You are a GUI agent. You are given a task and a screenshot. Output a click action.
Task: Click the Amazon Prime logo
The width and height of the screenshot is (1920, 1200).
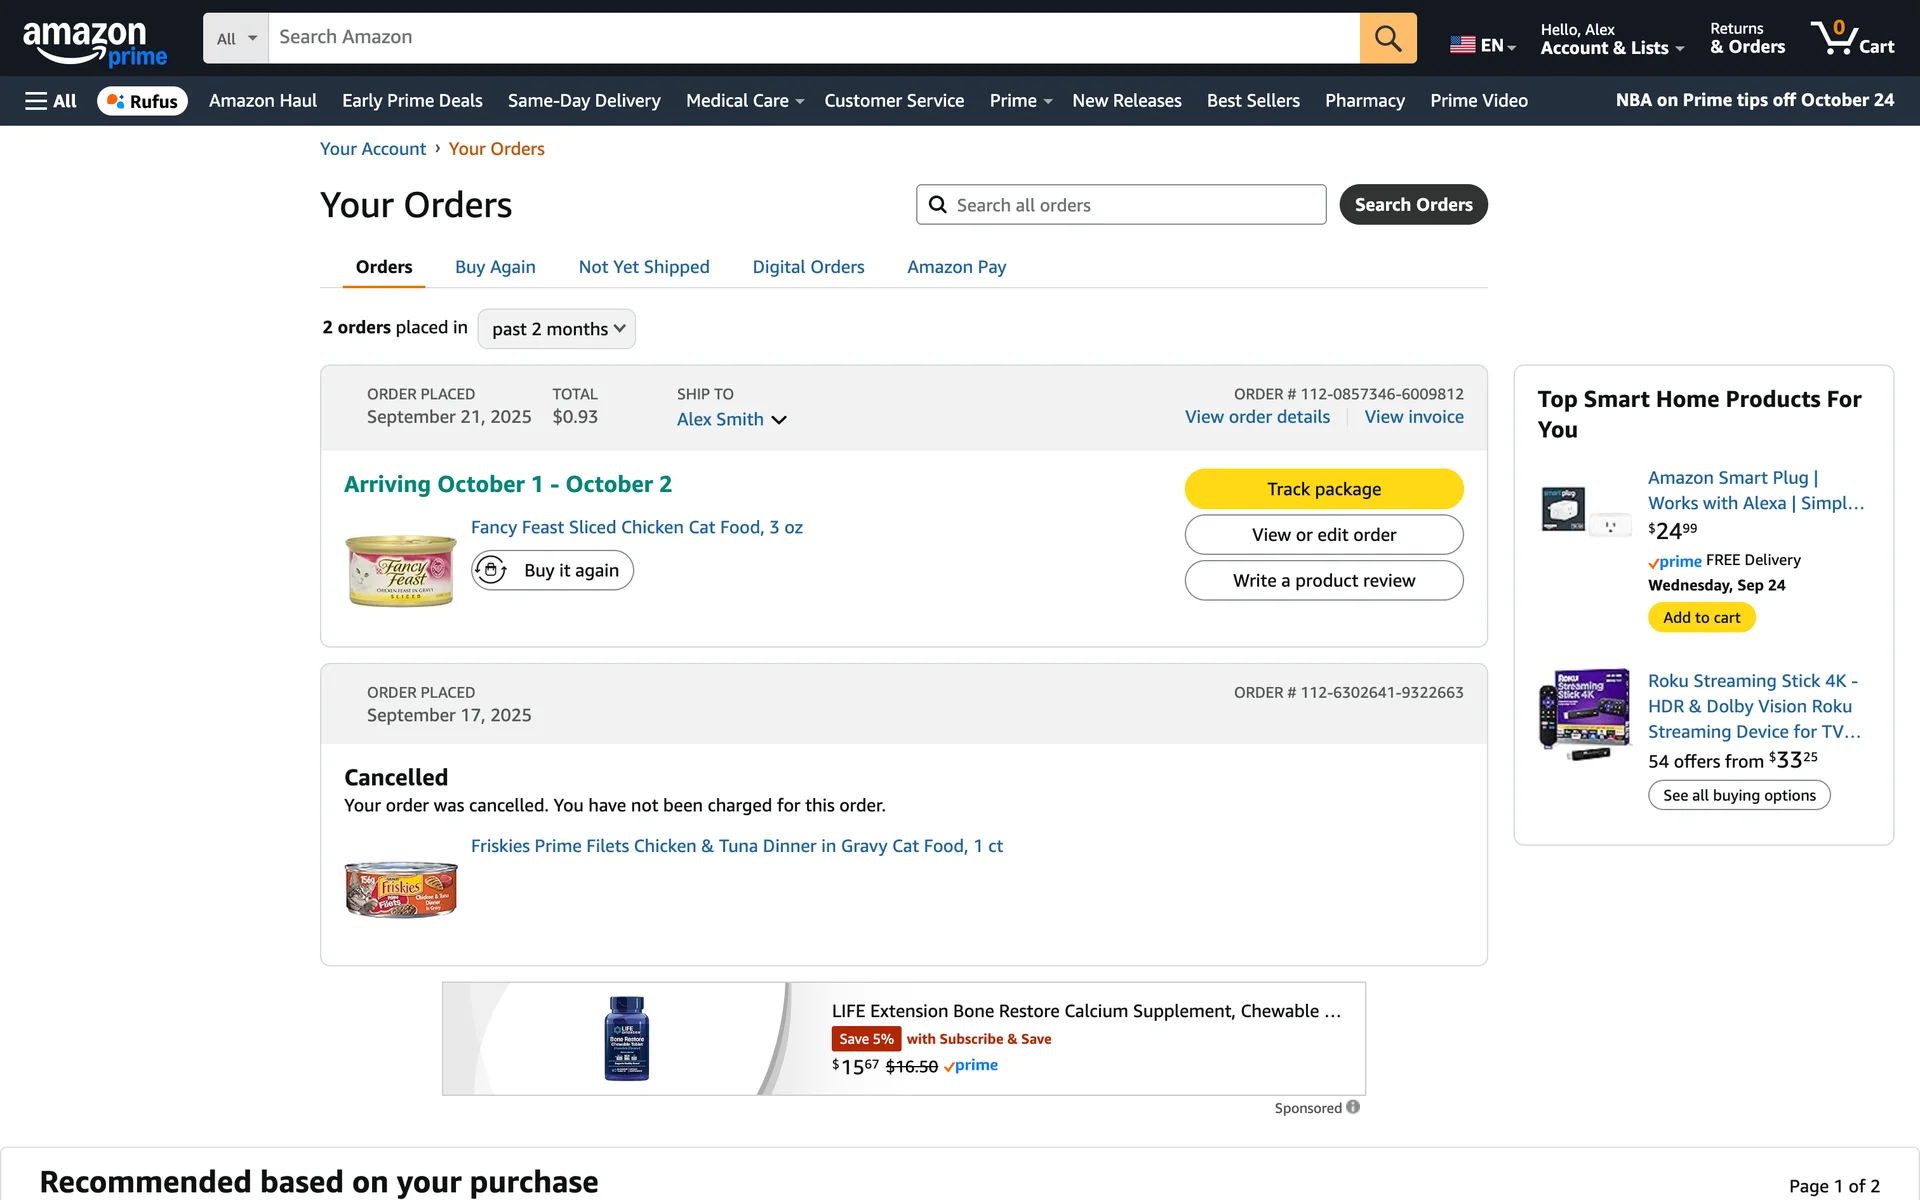(95, 42)
